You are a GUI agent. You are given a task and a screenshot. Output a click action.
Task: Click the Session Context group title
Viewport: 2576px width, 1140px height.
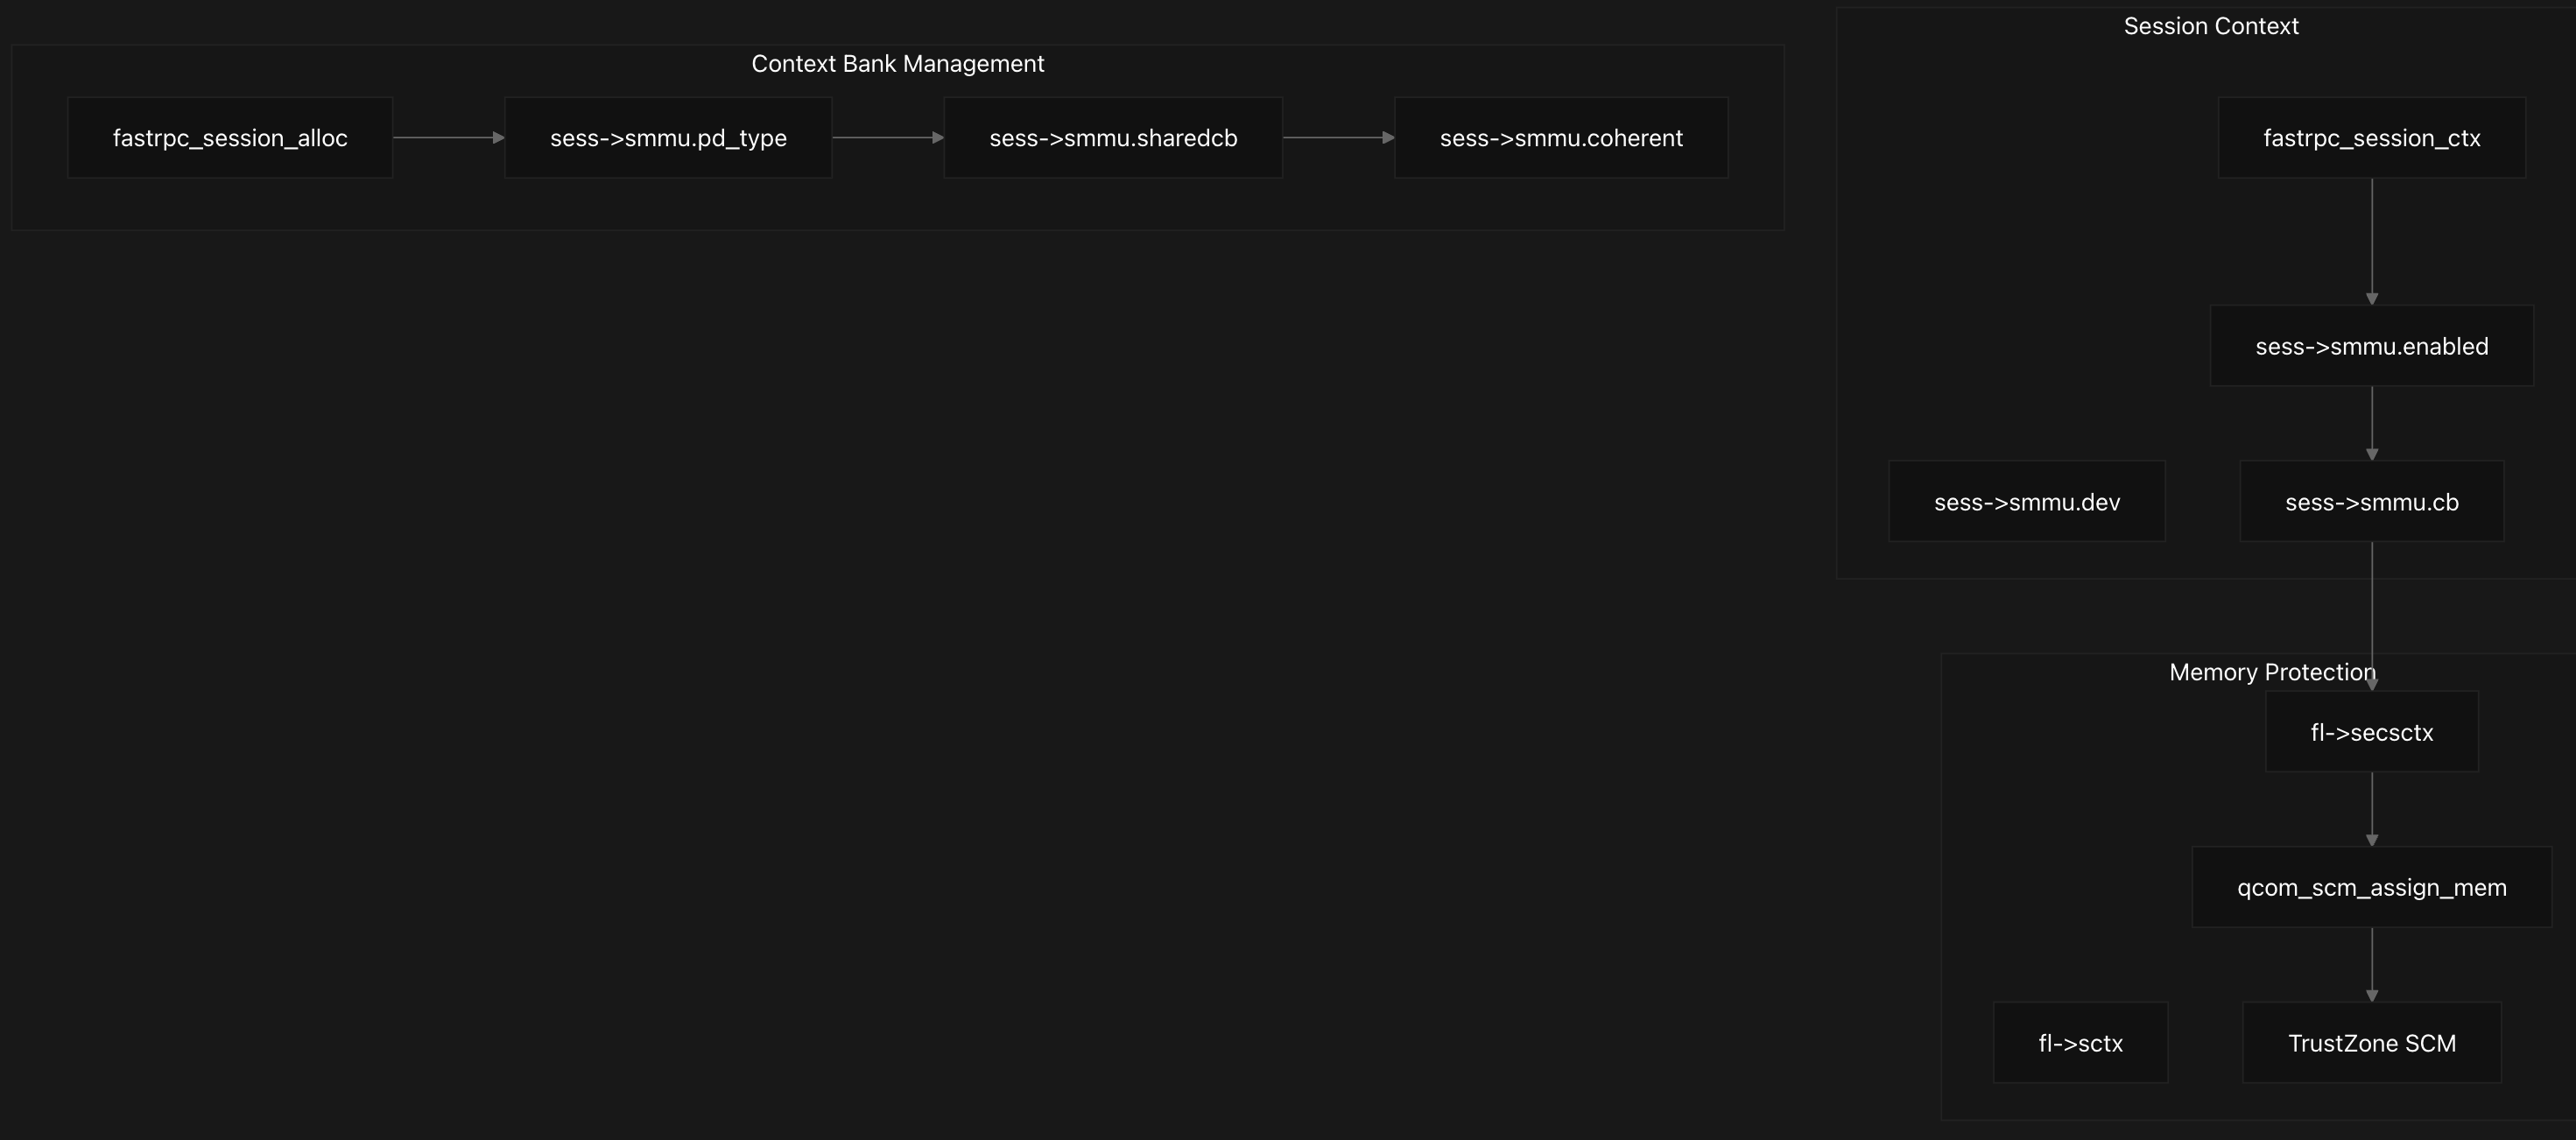2211,26
